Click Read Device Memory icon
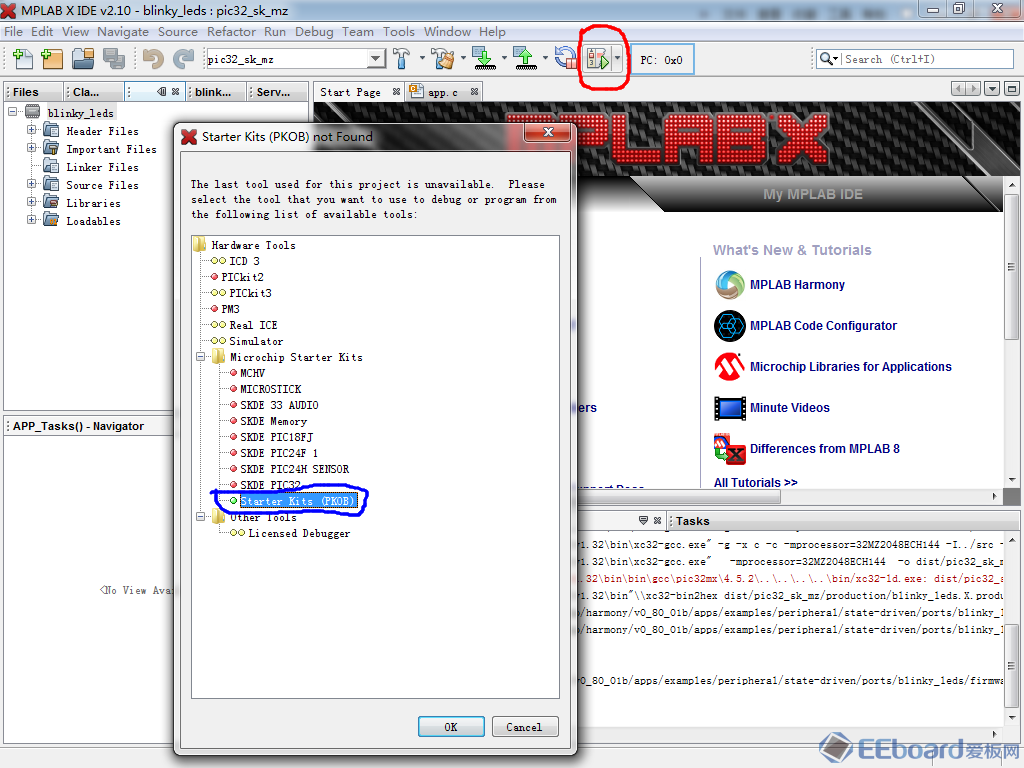 [x=525, y=59]
